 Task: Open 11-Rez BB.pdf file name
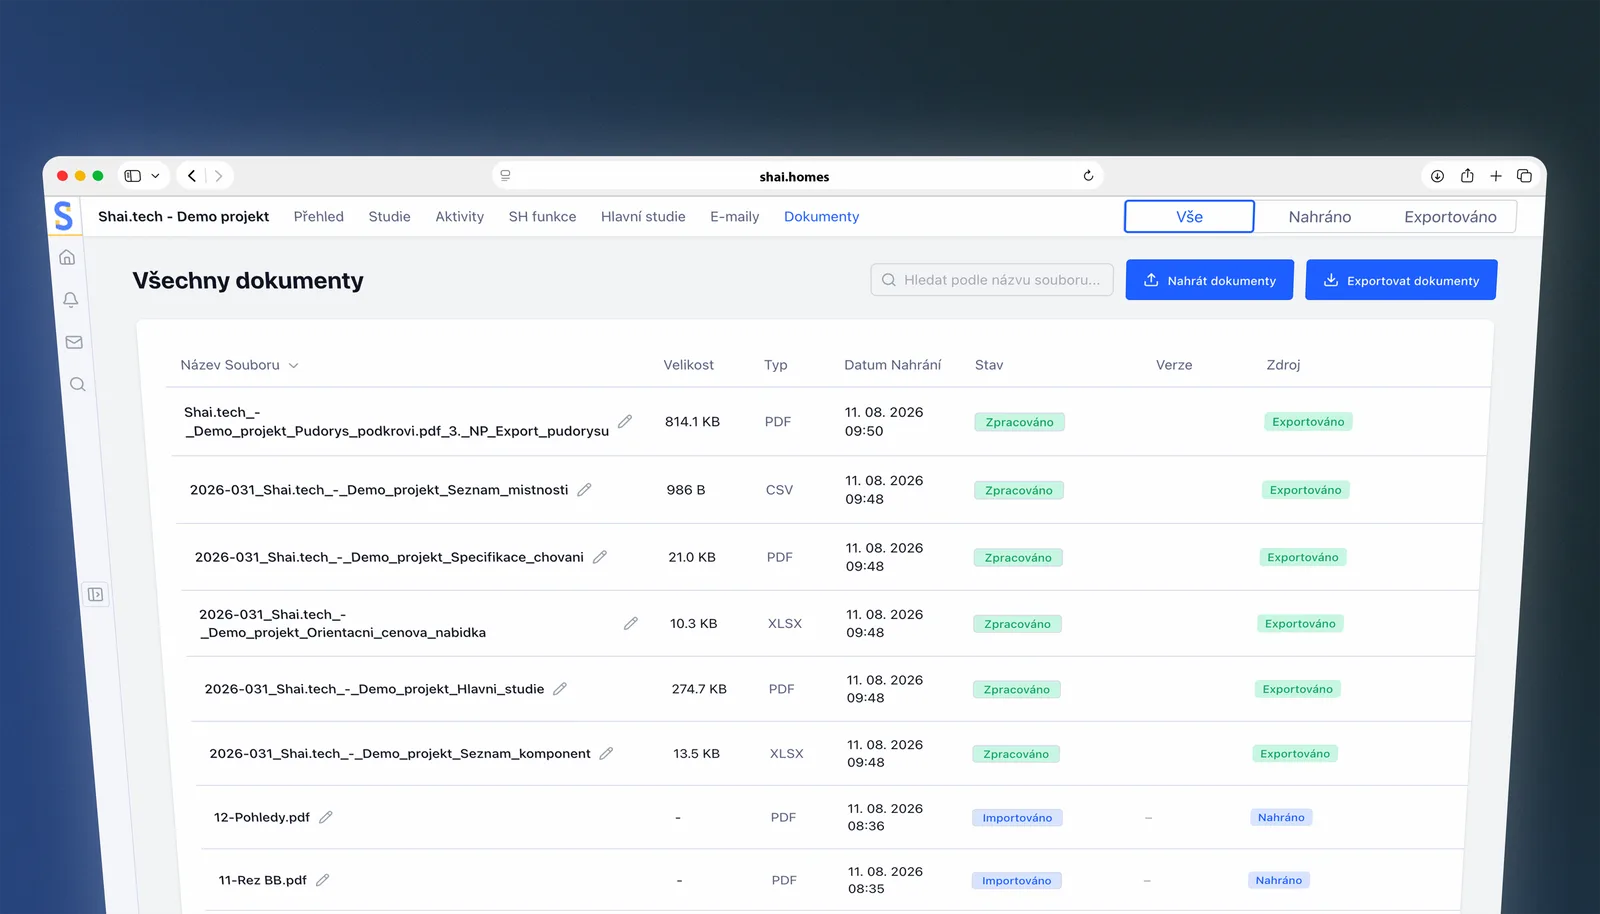click(x=263, y=880)
